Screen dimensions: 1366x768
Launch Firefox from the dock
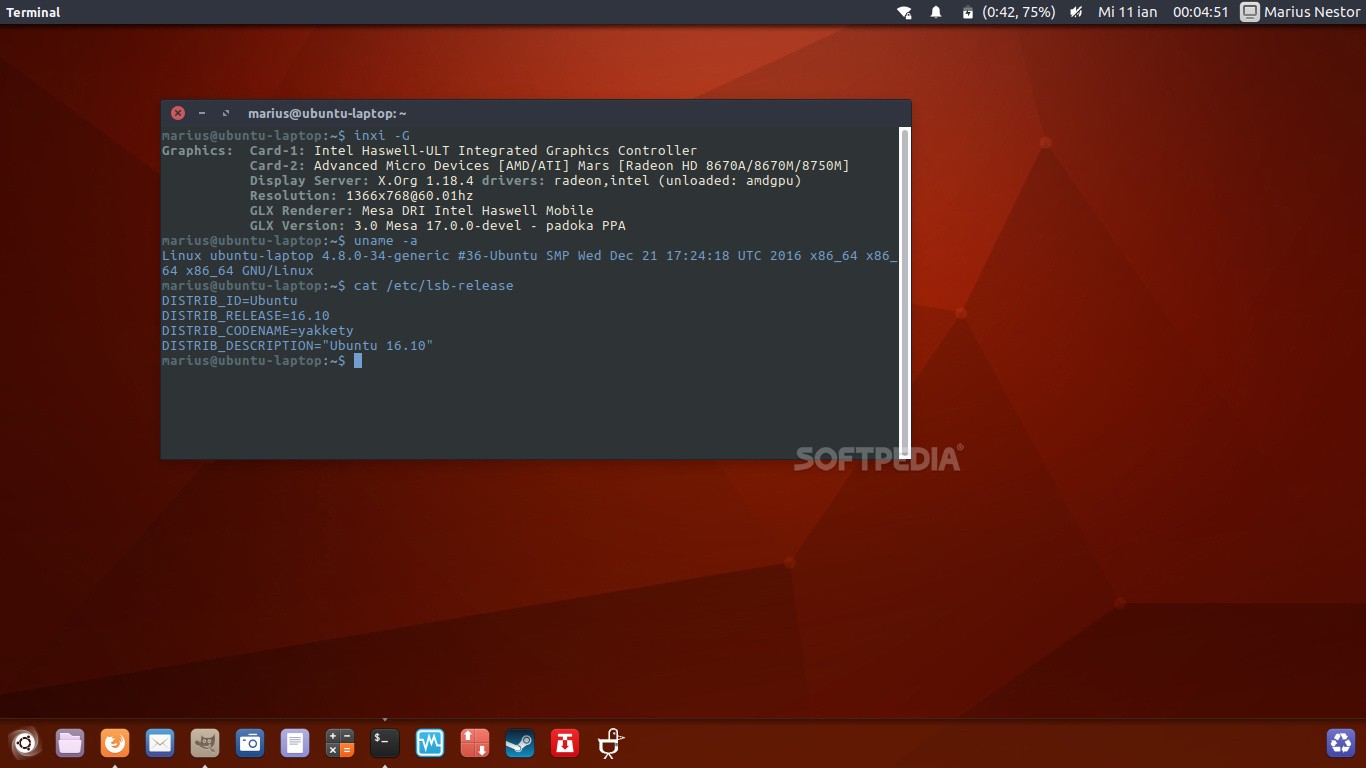(114, 743)
